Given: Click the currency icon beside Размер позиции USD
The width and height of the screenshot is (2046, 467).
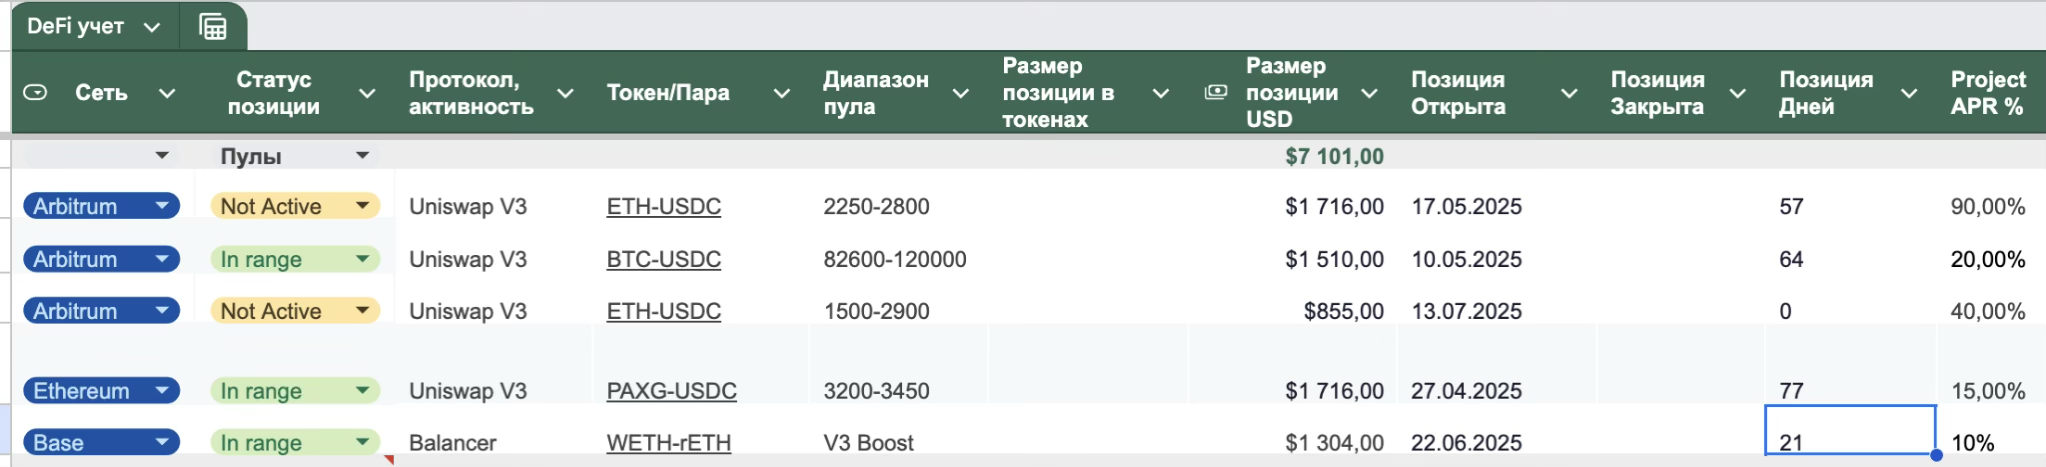Looking at the screenshot, I should [1216, 92].
